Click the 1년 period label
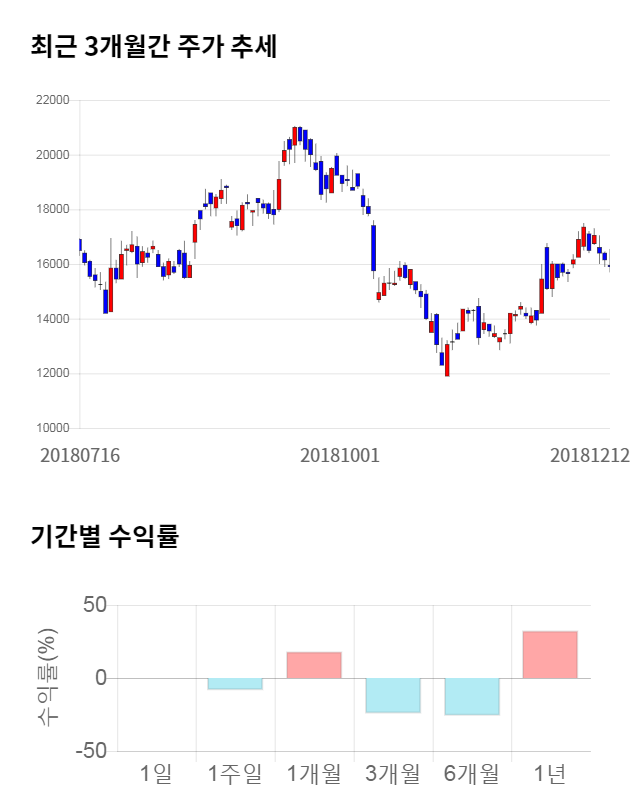This screenshot has width=640, height=810. tap(550, 773)
